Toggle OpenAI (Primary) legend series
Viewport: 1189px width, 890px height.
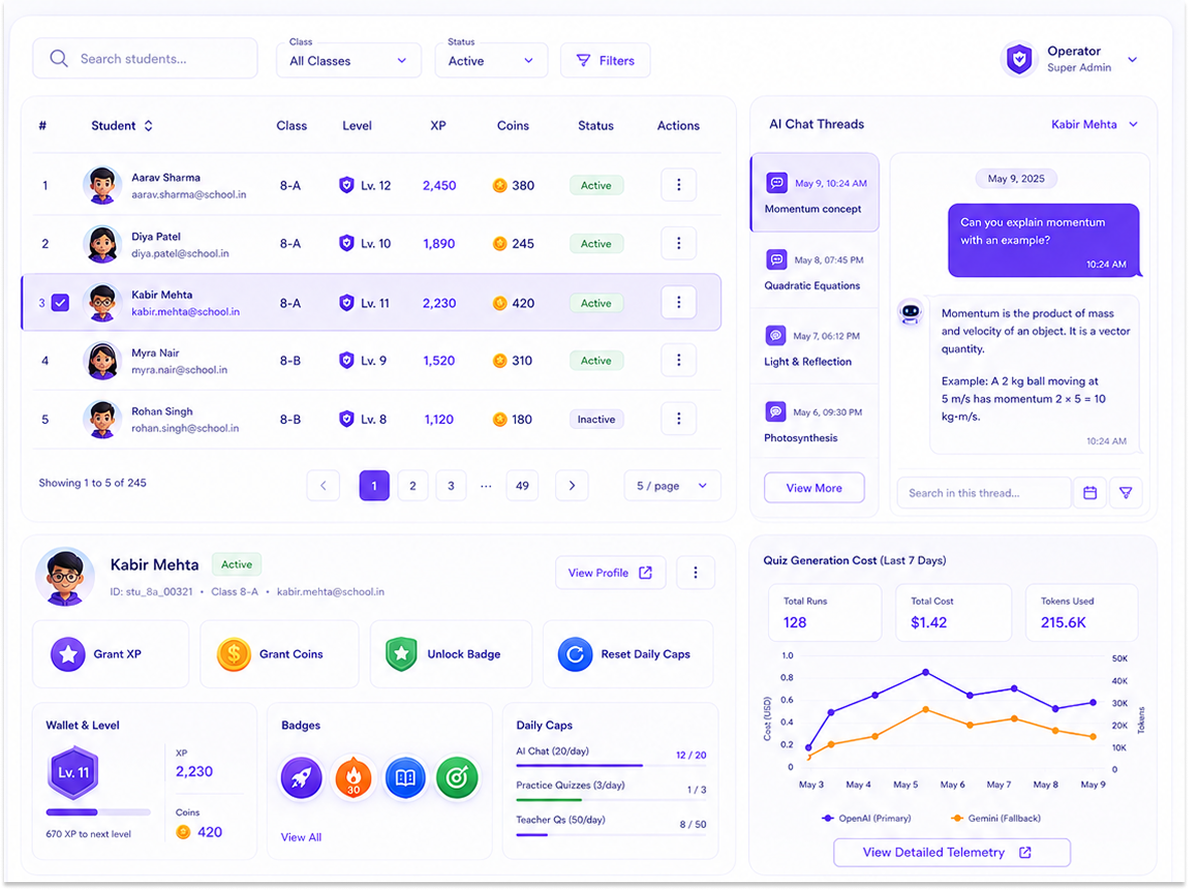pyautogui.click(x=866, y=818)
